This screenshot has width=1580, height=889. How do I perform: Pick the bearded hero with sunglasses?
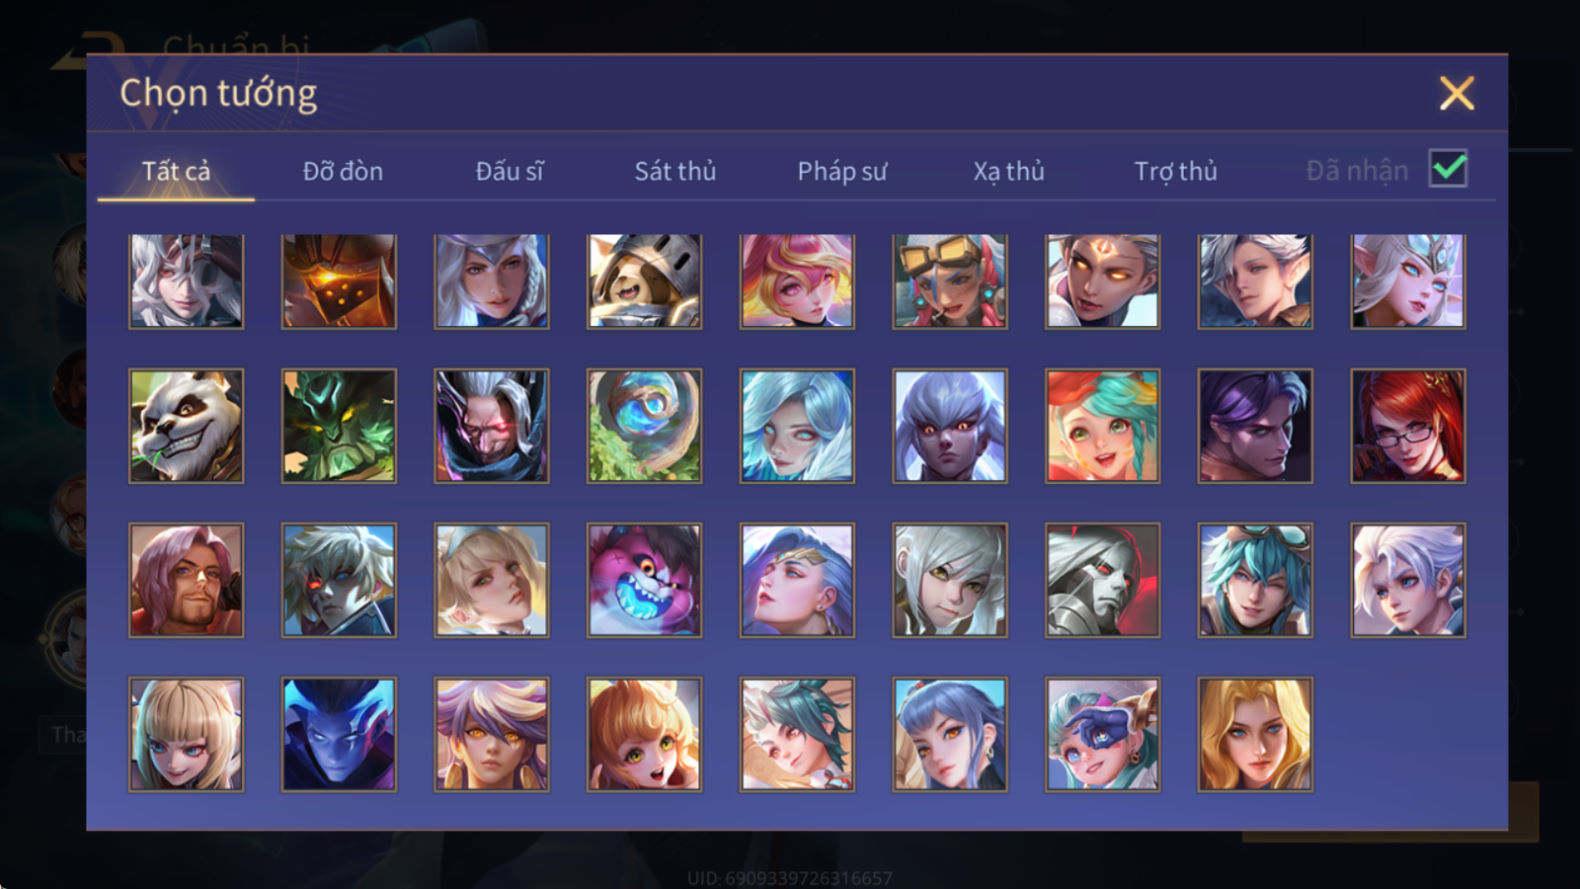pos(186,580)
